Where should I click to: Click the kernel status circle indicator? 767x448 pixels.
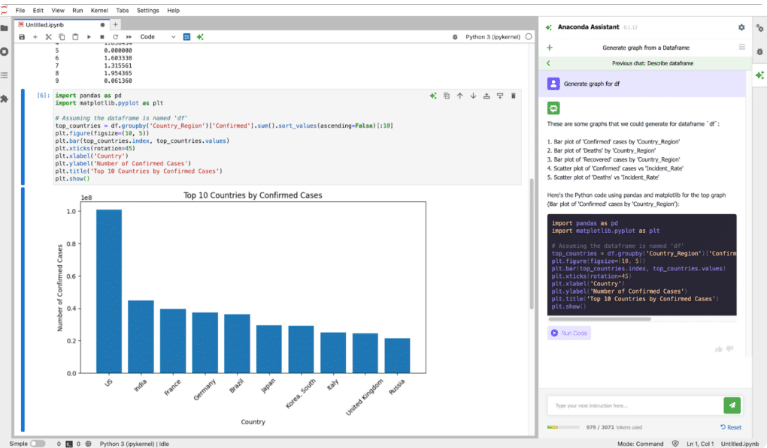click(528, 37)
